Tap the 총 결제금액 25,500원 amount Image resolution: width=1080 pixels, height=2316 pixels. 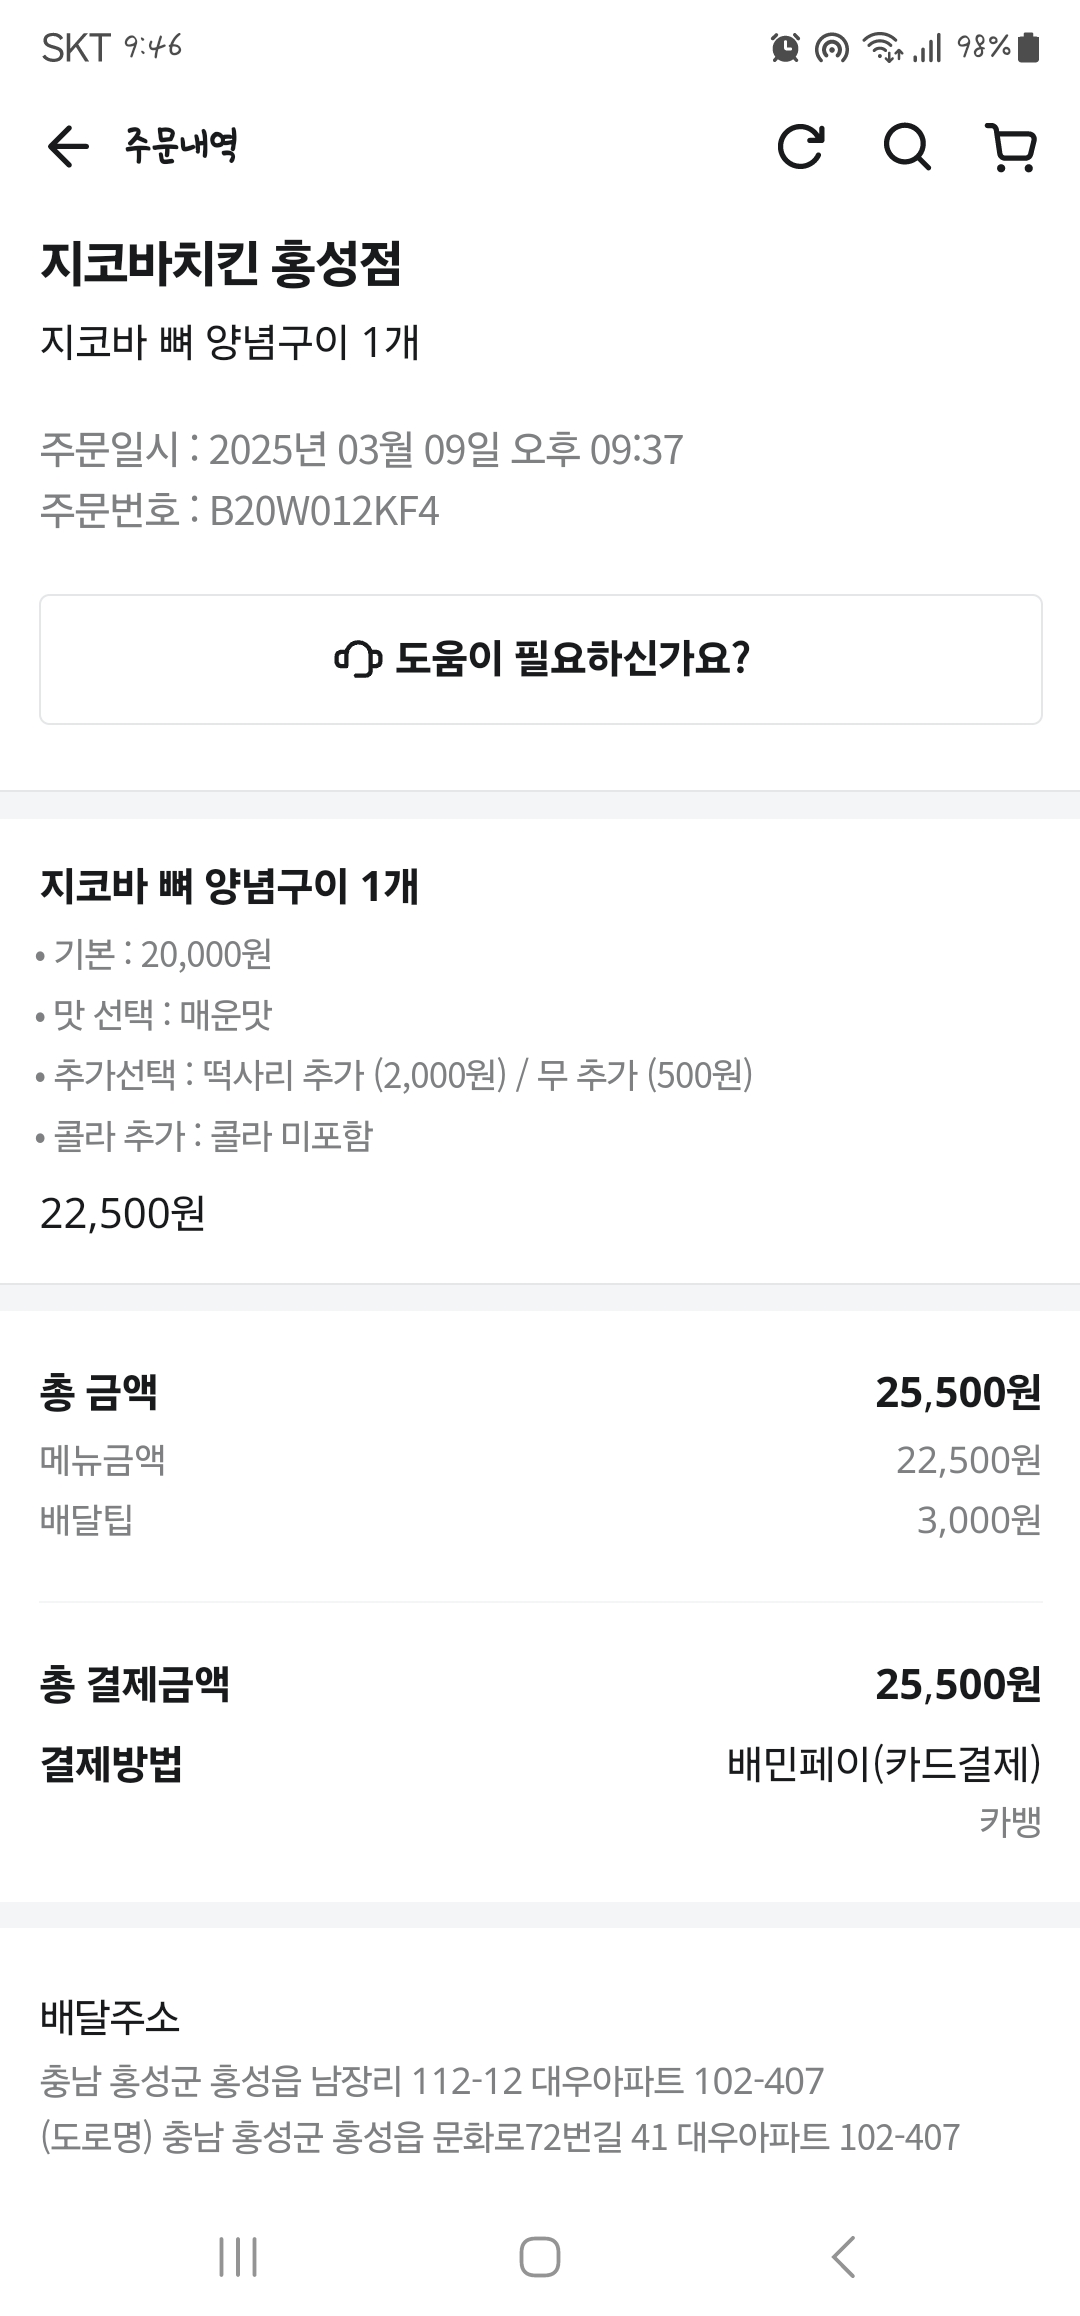[x=957, y=1684]
